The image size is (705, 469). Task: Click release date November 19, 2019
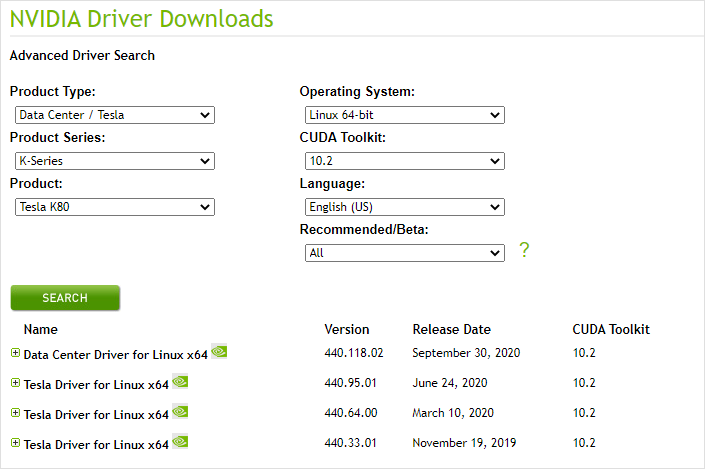(x=464, y=443)
